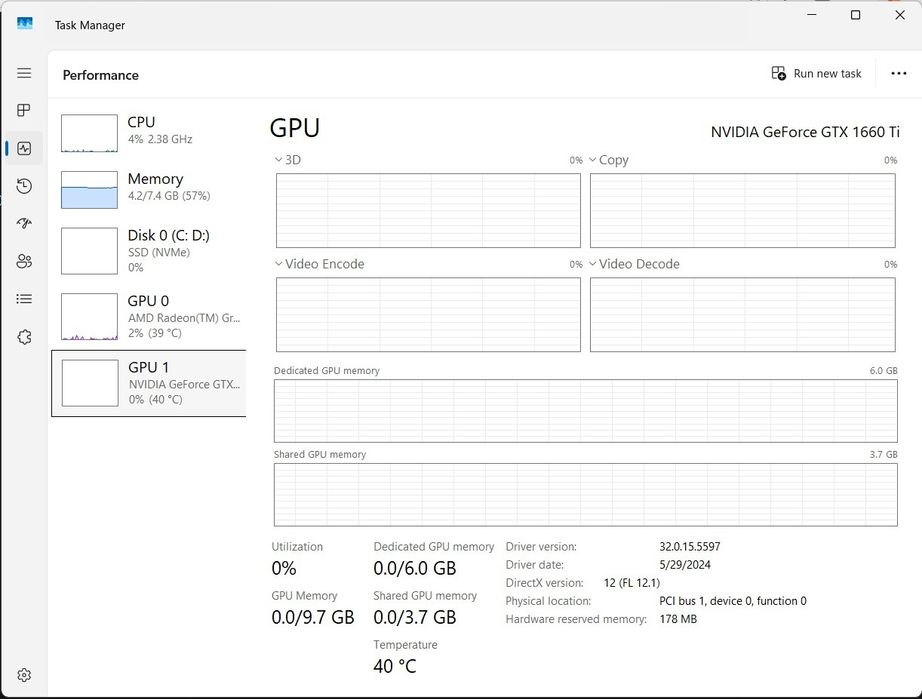Click the Performance page heading
This screenshot has width=922, height=699.
click(x=101, y=75)
